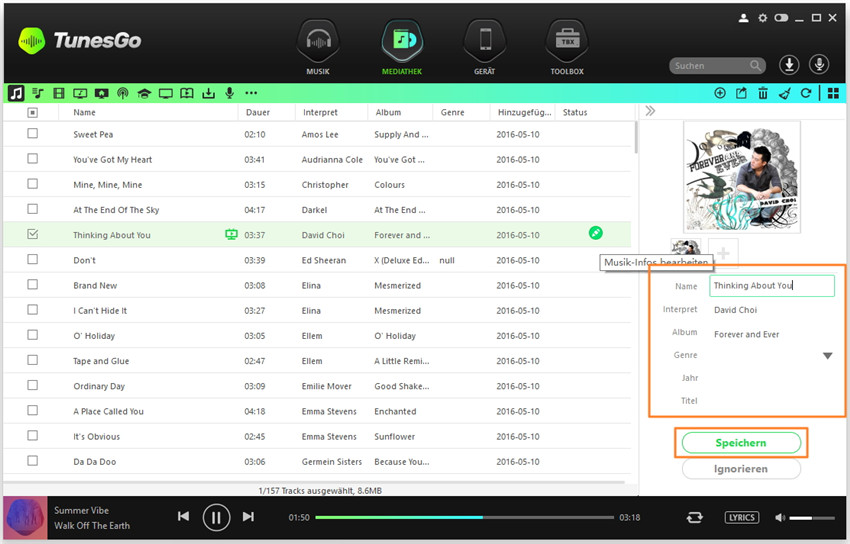Click the green edit music info status icon
Viewport: 850px width, 544px height.
[x=595, y=233]
